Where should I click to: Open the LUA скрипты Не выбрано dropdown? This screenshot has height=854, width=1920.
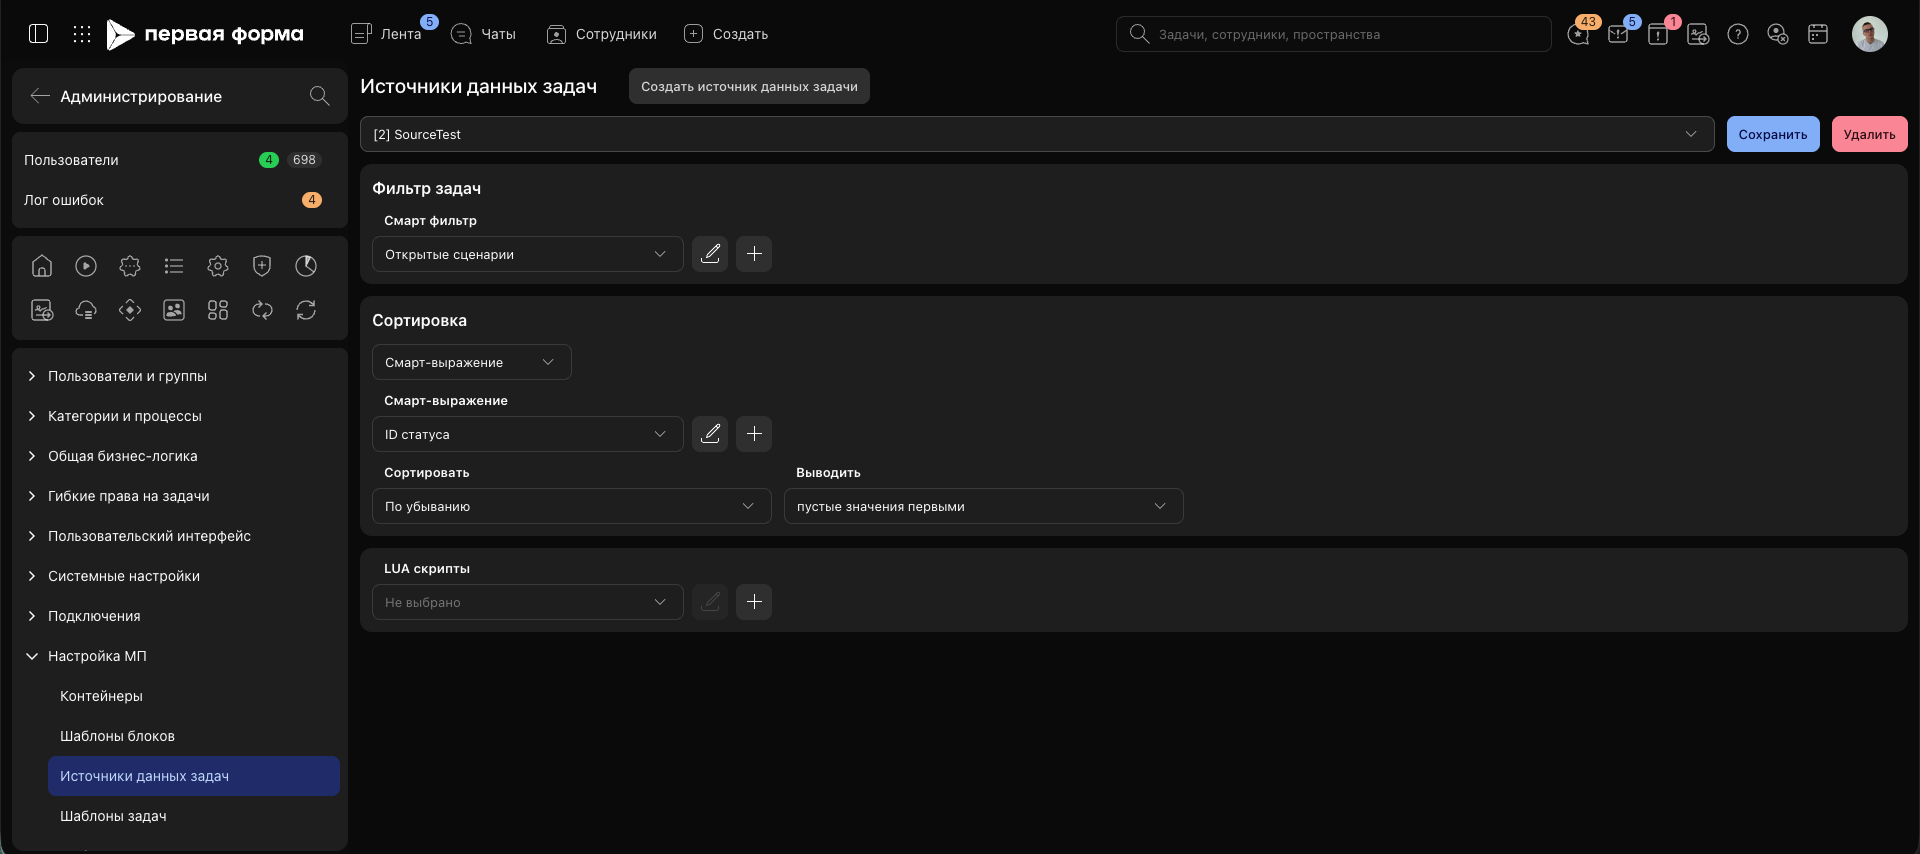pos(528,602)
